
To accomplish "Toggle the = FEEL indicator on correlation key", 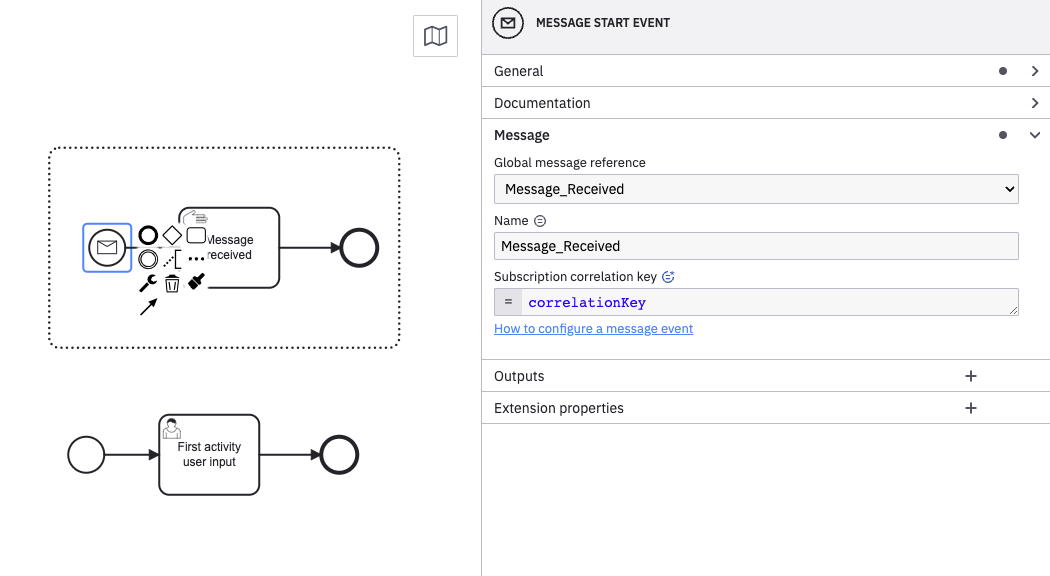I will pyautogui.click(x=505, y=301).
